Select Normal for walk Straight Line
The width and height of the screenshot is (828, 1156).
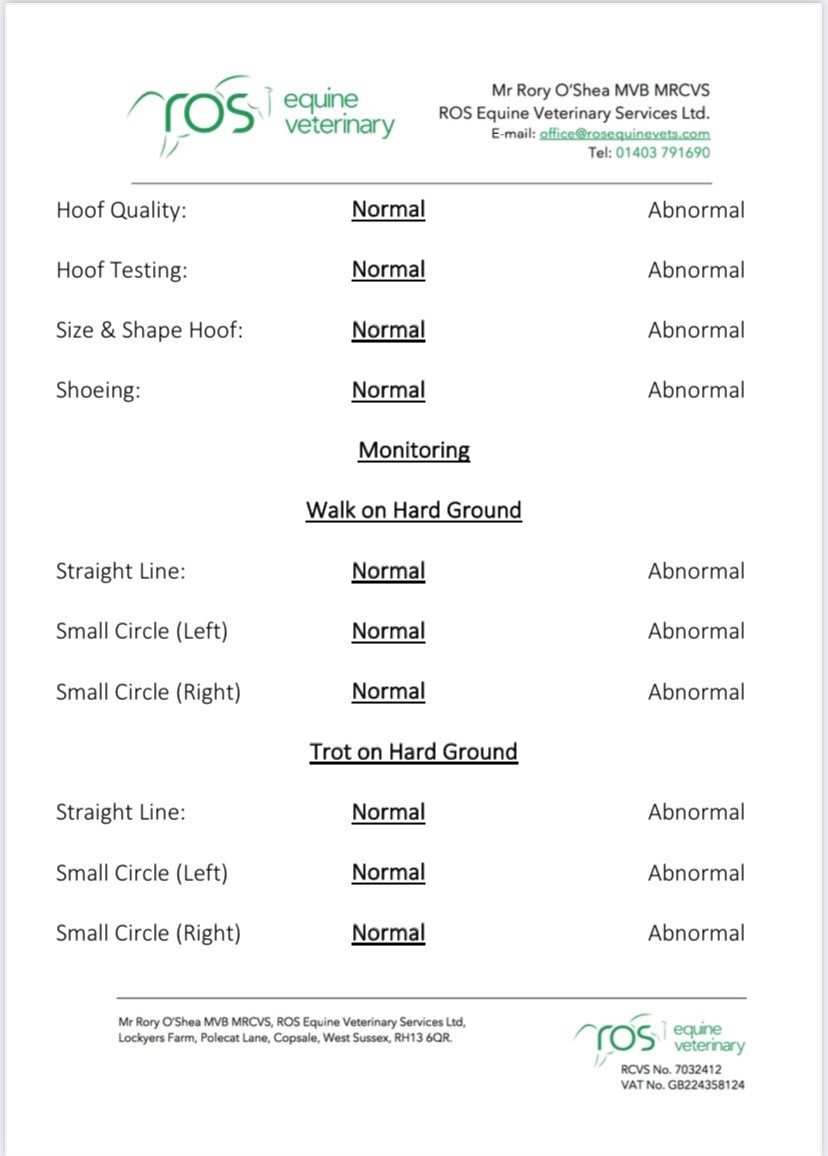tap(389, 571)
